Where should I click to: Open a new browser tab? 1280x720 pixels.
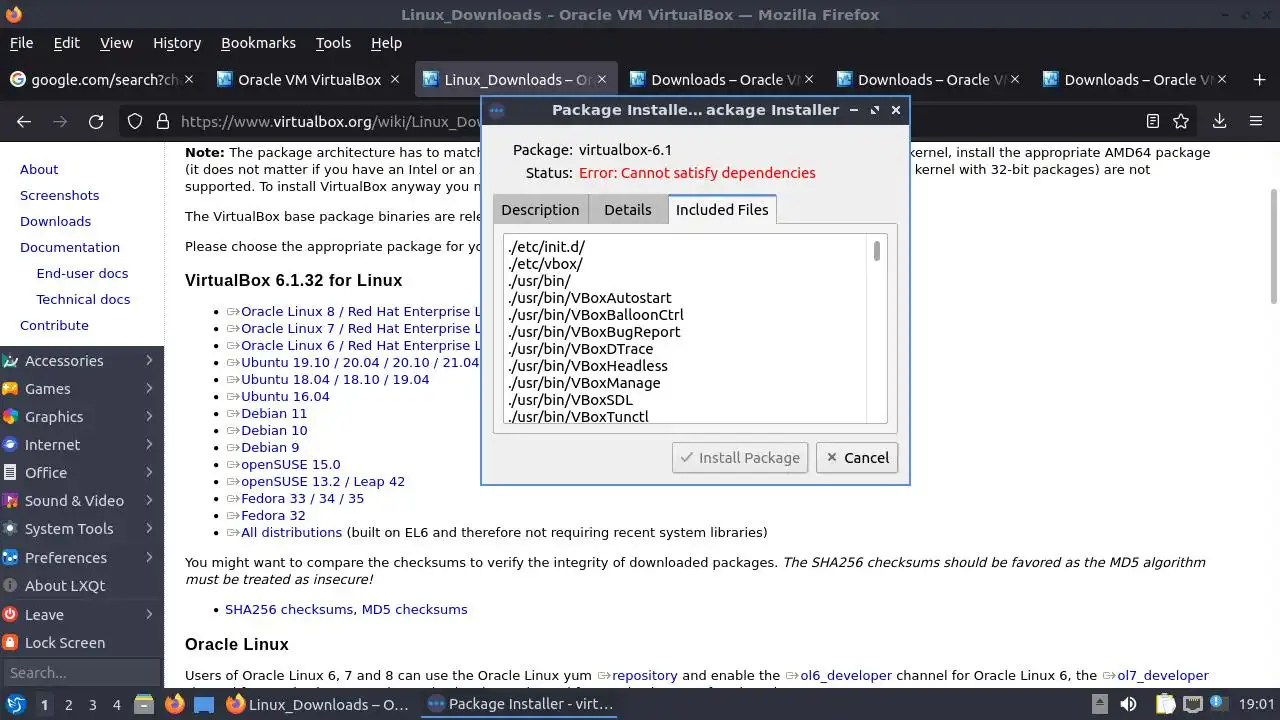click(1259, 80)
